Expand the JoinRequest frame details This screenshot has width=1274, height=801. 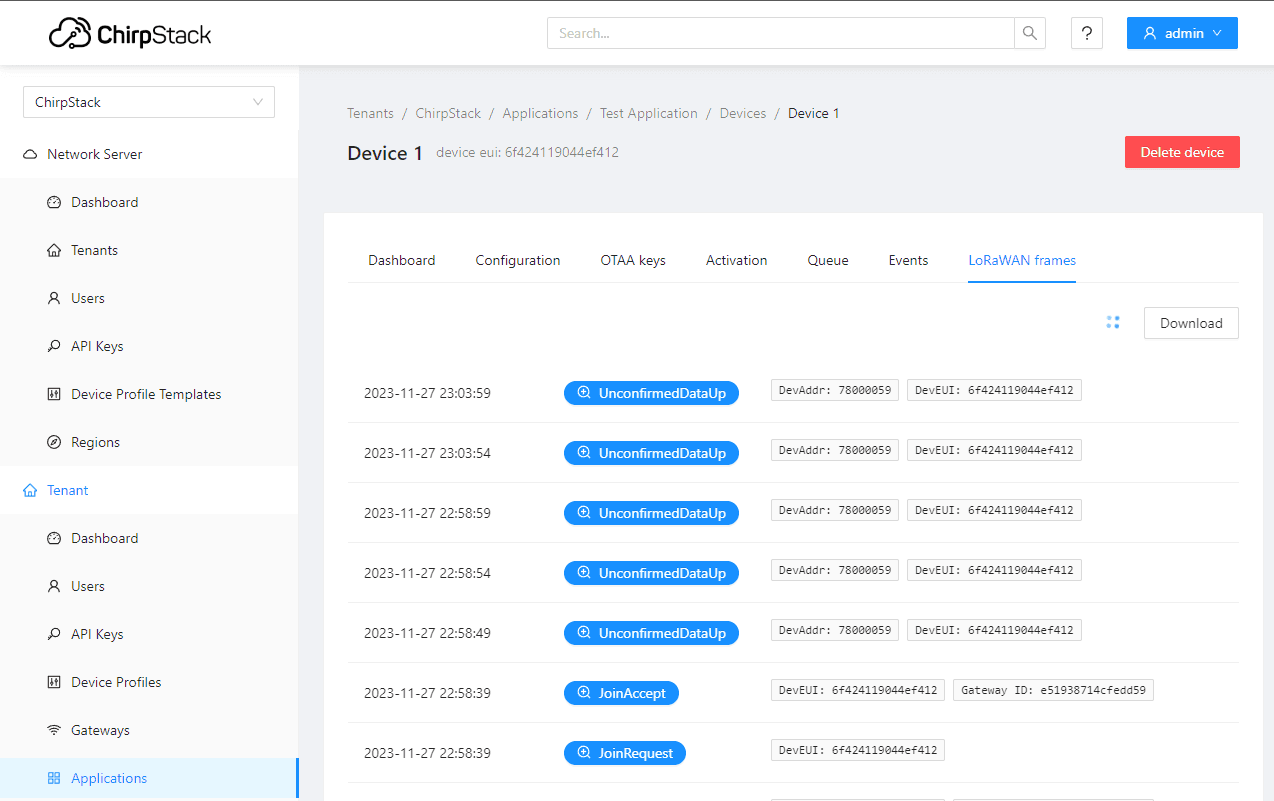click(624, 753)
